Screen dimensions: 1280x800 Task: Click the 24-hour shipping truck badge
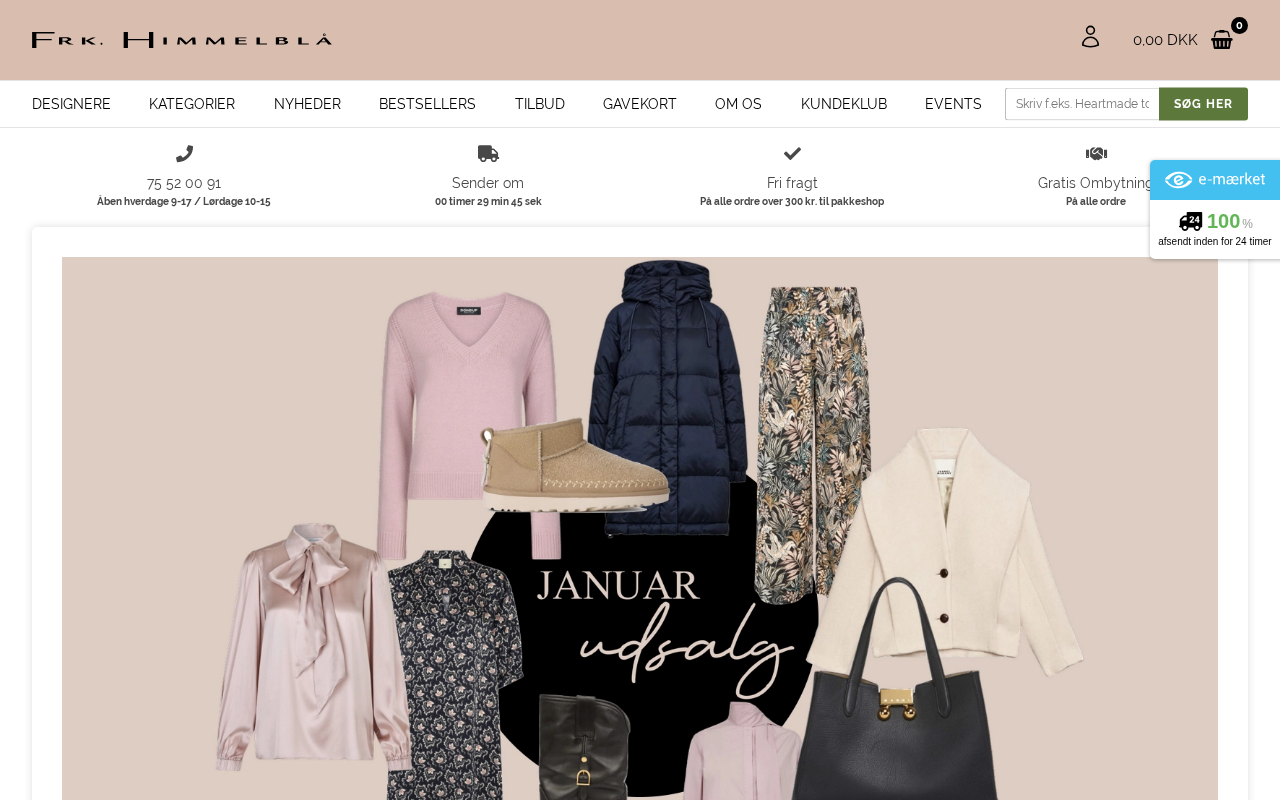point(1215,229)
